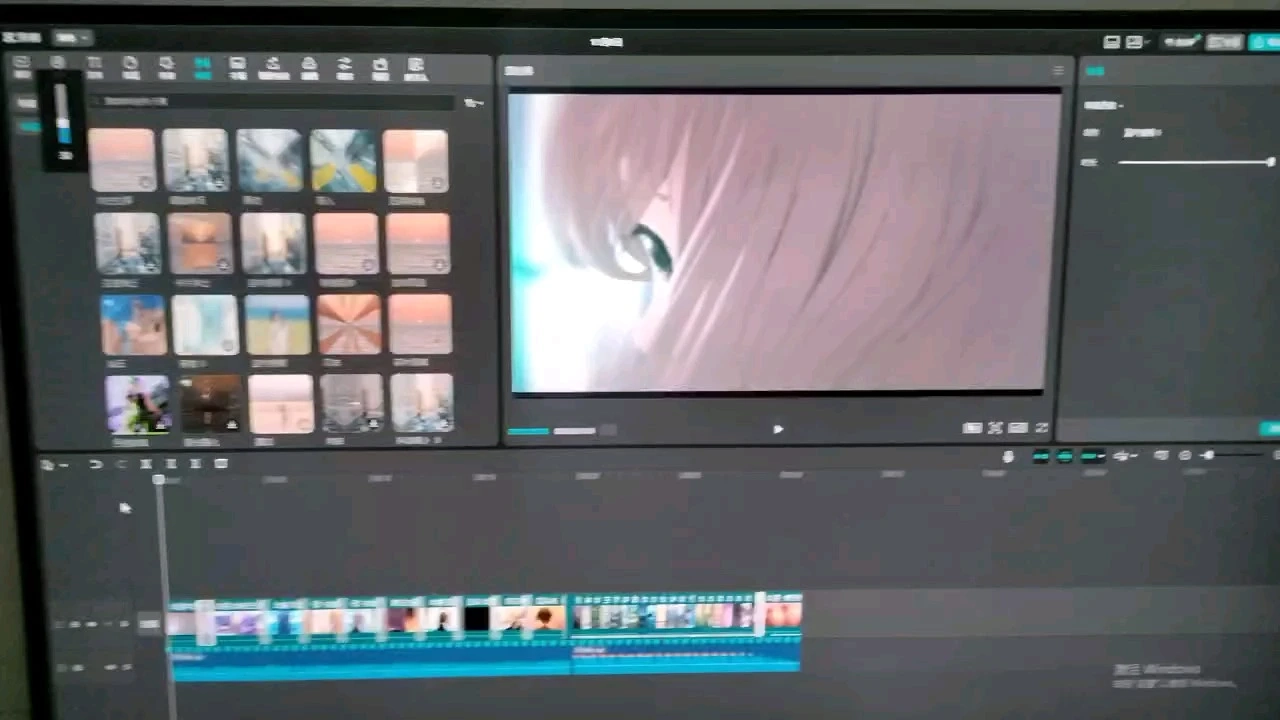
Task: Open the filter dropdown beside library search bar
Action: point(474,102)
